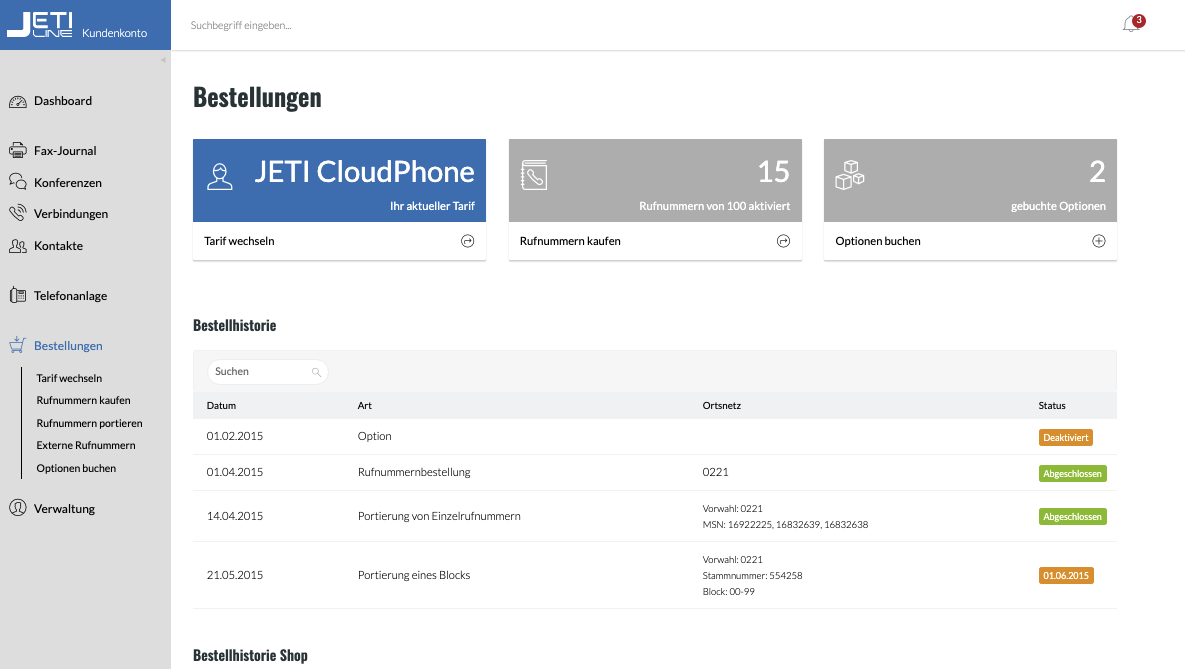
Task: Click the 2 gebuchte Optionen banner
Action: click(970, 180)
